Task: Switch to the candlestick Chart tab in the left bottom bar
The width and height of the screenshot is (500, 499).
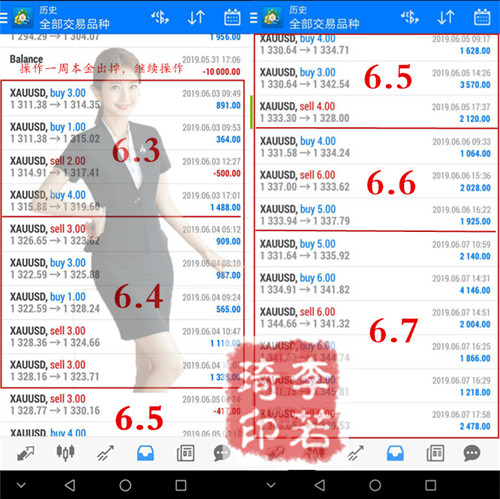Action: coord(65,453)
